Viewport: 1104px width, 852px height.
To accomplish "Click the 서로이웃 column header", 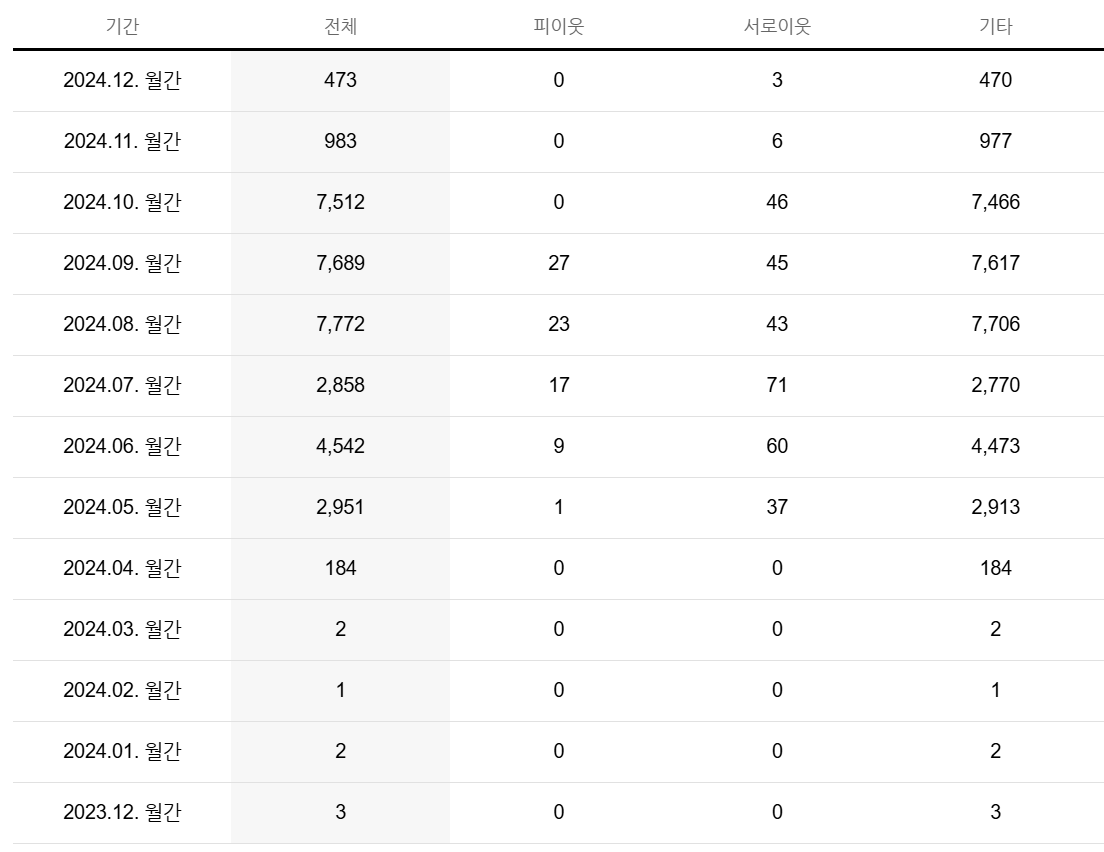I will coord(777,26).
